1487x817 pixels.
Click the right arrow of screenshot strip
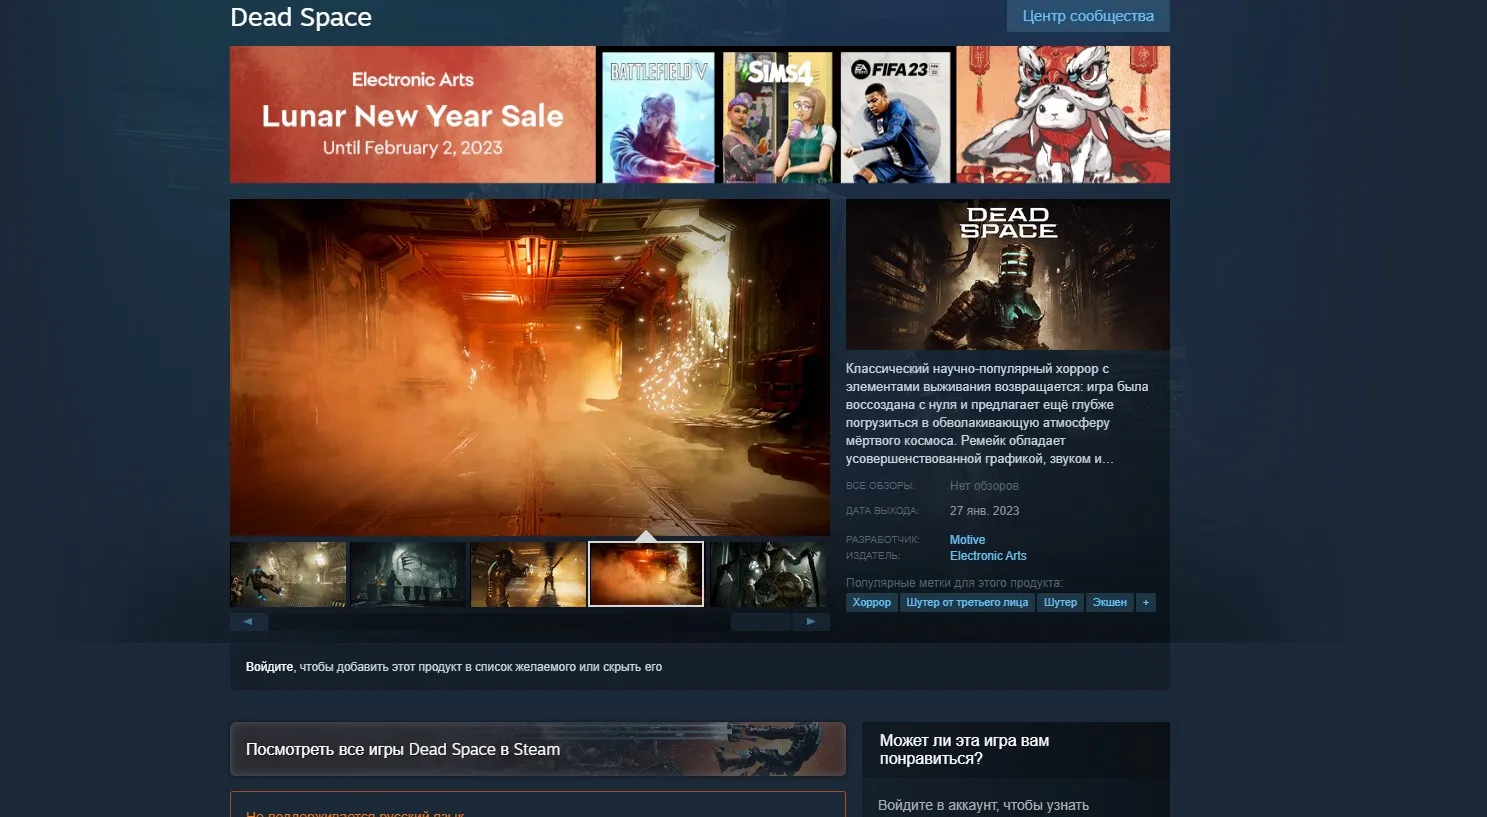(x=811, y=622)
